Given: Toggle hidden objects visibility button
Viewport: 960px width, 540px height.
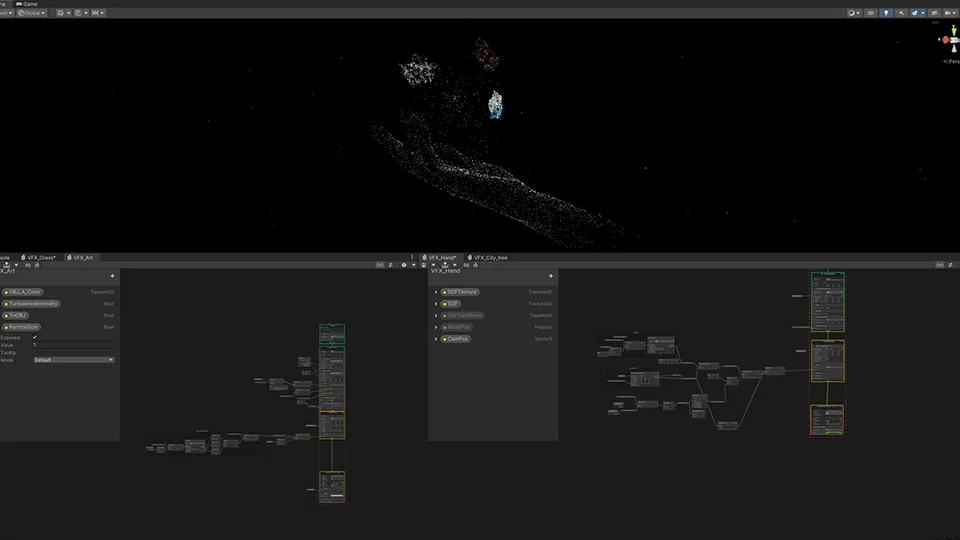Looking at the screenshot, I should point(934,13).
